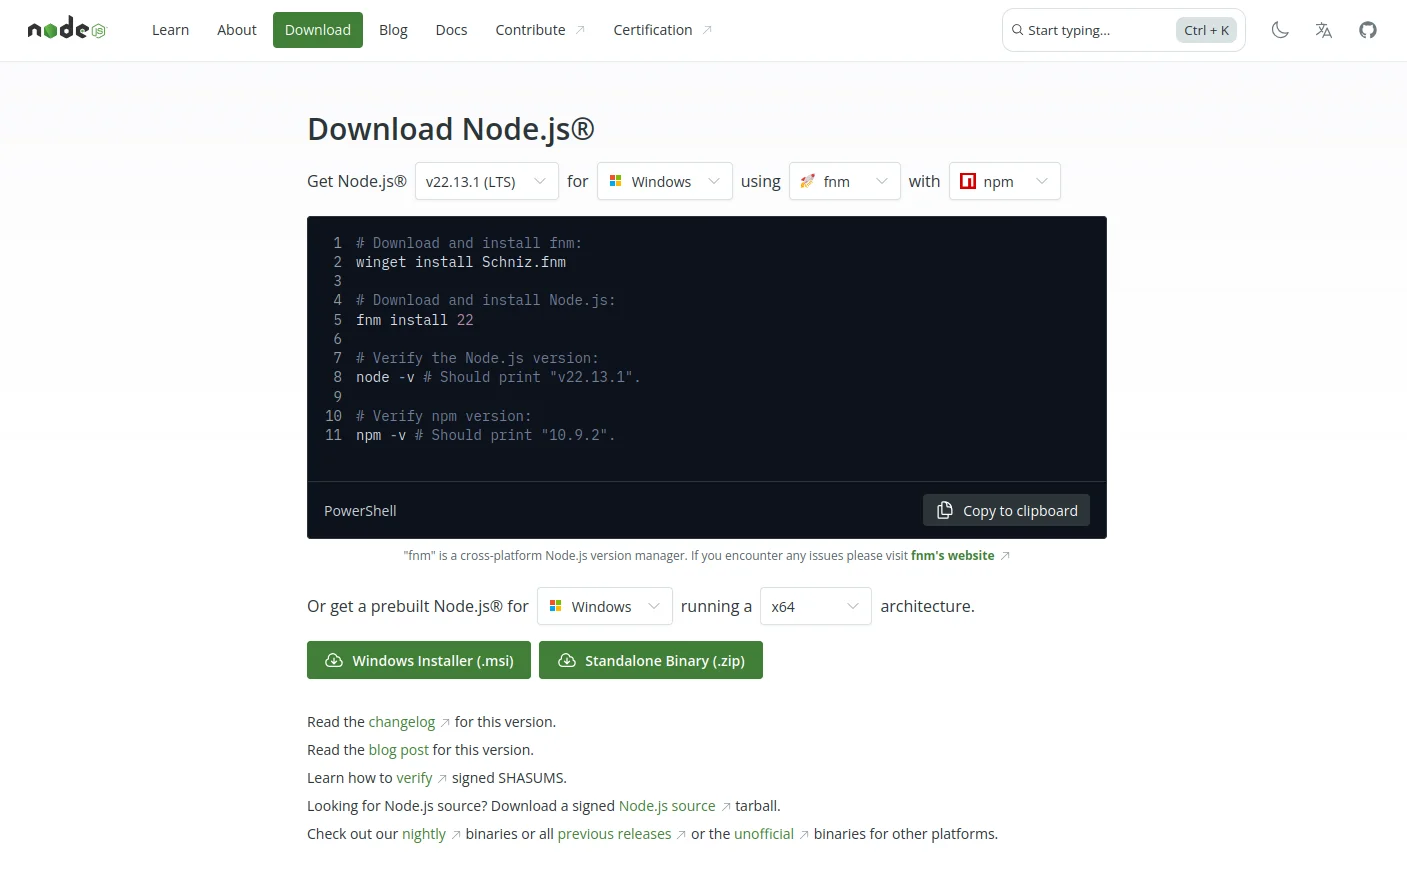The image size is (1407, 889).
Task: Click the download icon on Standalone Binary
Action: pos(566,661)
